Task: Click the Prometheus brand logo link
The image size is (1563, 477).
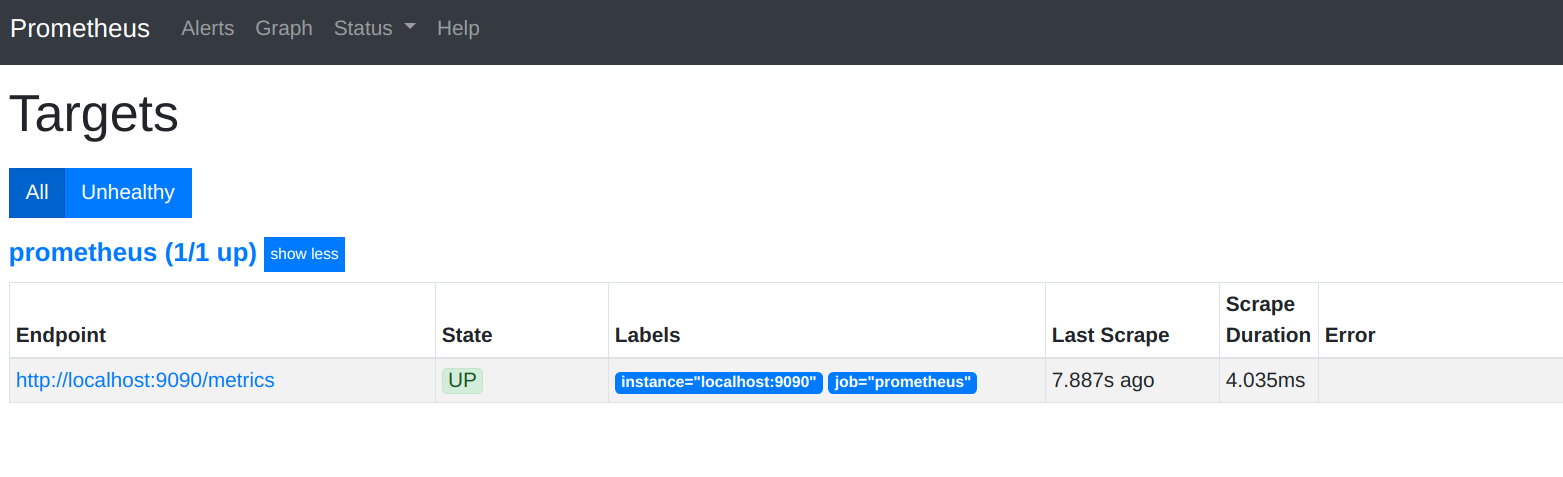Action: tap(80, 28)
